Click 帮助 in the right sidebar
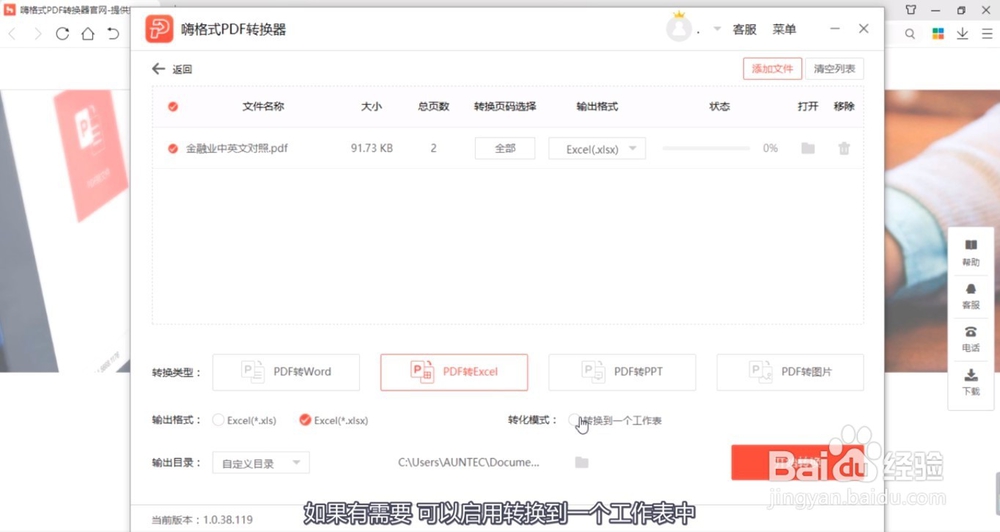Image resolution: width=1000 pixels, height=532 pixels. [x=971, y=253]
